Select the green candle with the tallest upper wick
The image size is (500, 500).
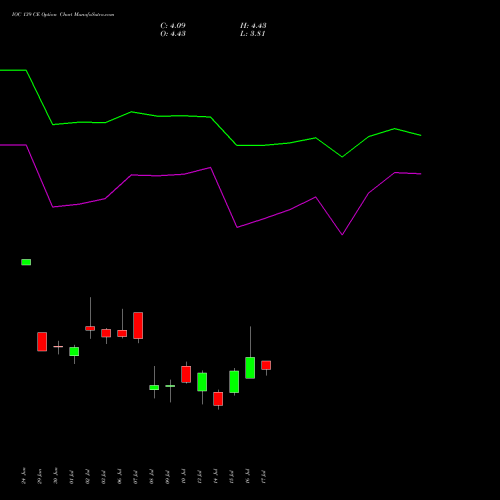coord(250,368)
